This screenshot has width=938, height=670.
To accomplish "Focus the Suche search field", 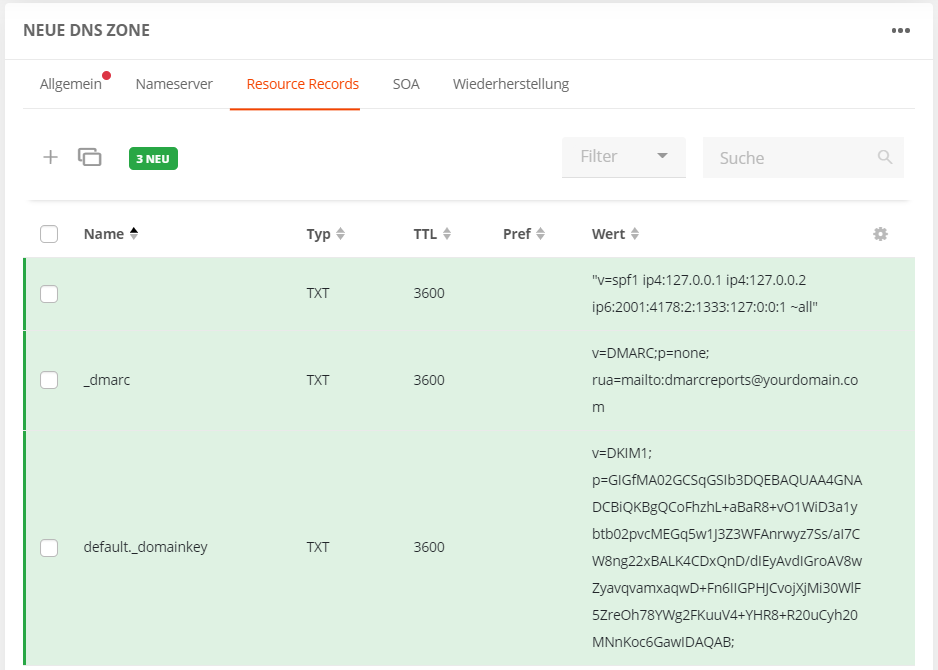I will 803,157.
